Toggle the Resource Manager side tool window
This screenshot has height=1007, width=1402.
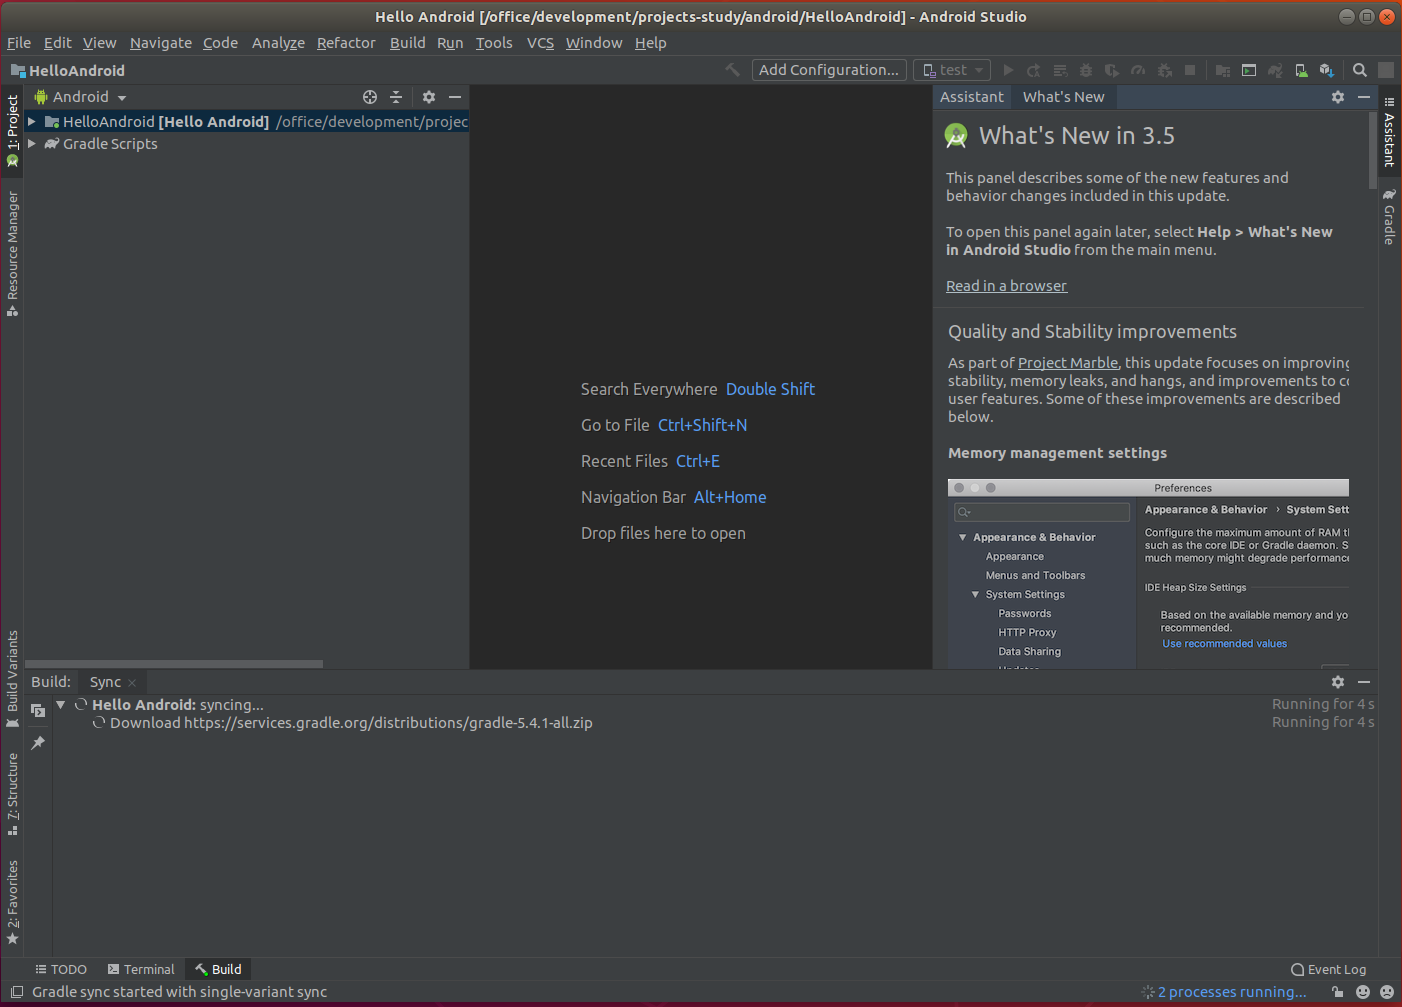(x=12, y=255)
